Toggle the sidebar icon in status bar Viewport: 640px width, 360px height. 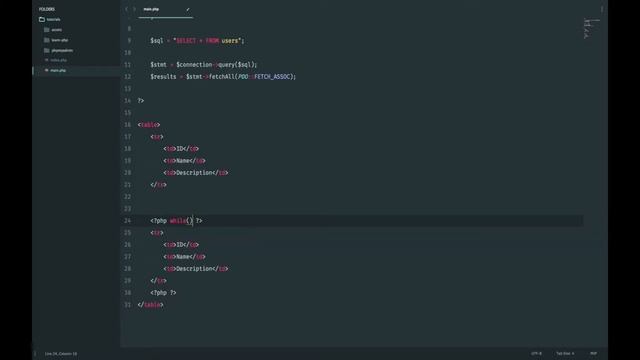click(x=35, y=353)
